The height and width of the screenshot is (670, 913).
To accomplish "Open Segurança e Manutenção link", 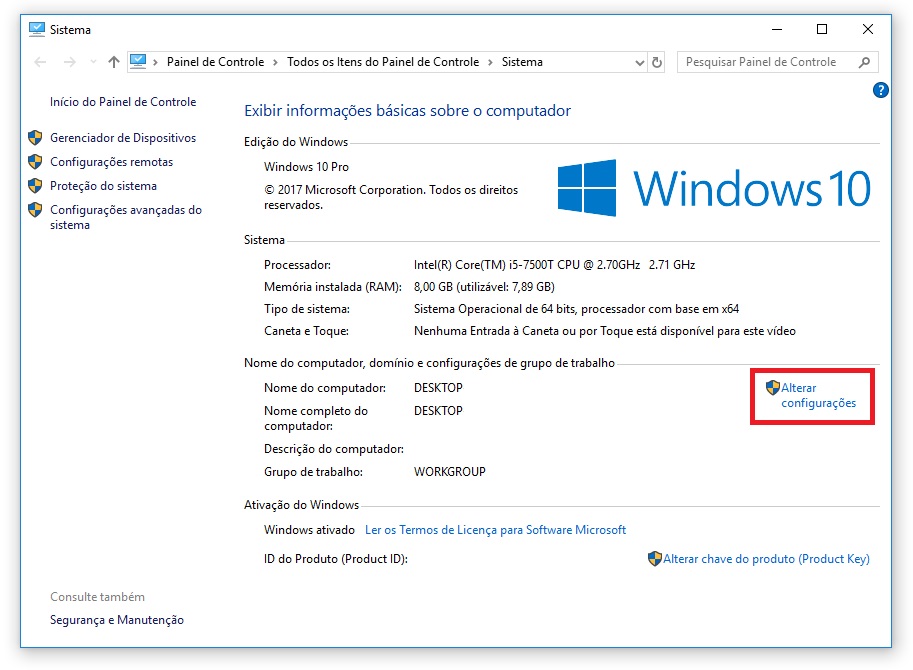I will pyautogui.click(x=116, y=620).
